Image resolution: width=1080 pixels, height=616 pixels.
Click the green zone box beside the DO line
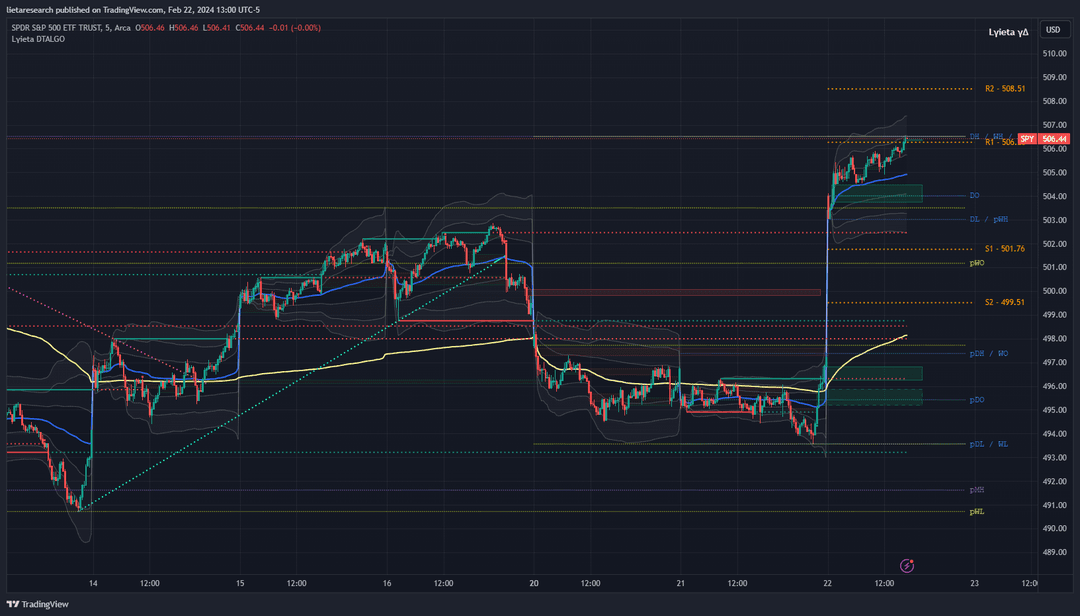[877, 193]
